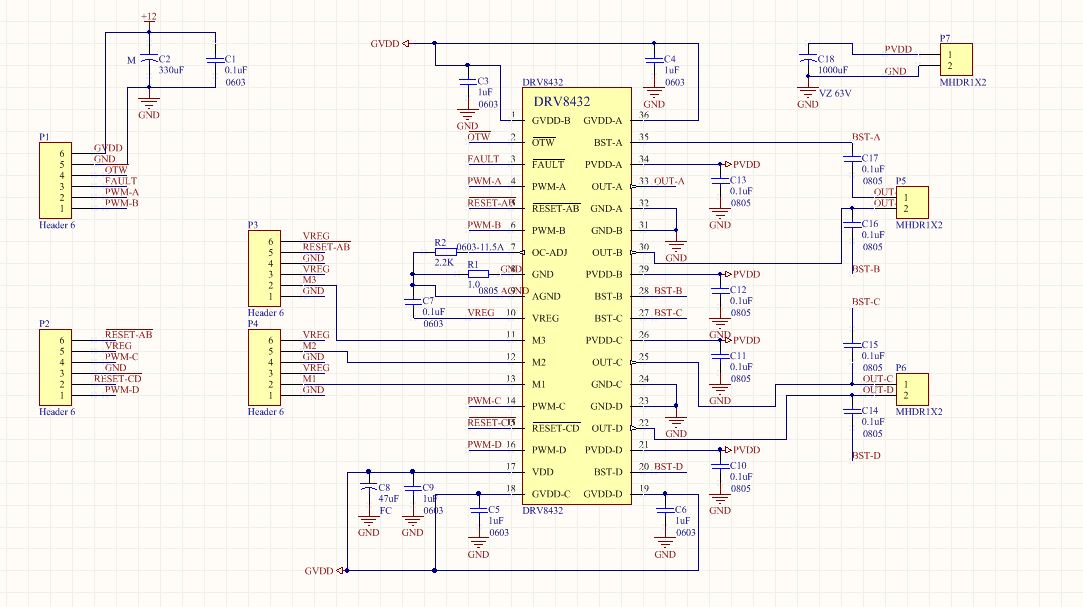The image size is (1083, 607).
Task: Click the C11 capacitor designator
Action: click(738, 356)
